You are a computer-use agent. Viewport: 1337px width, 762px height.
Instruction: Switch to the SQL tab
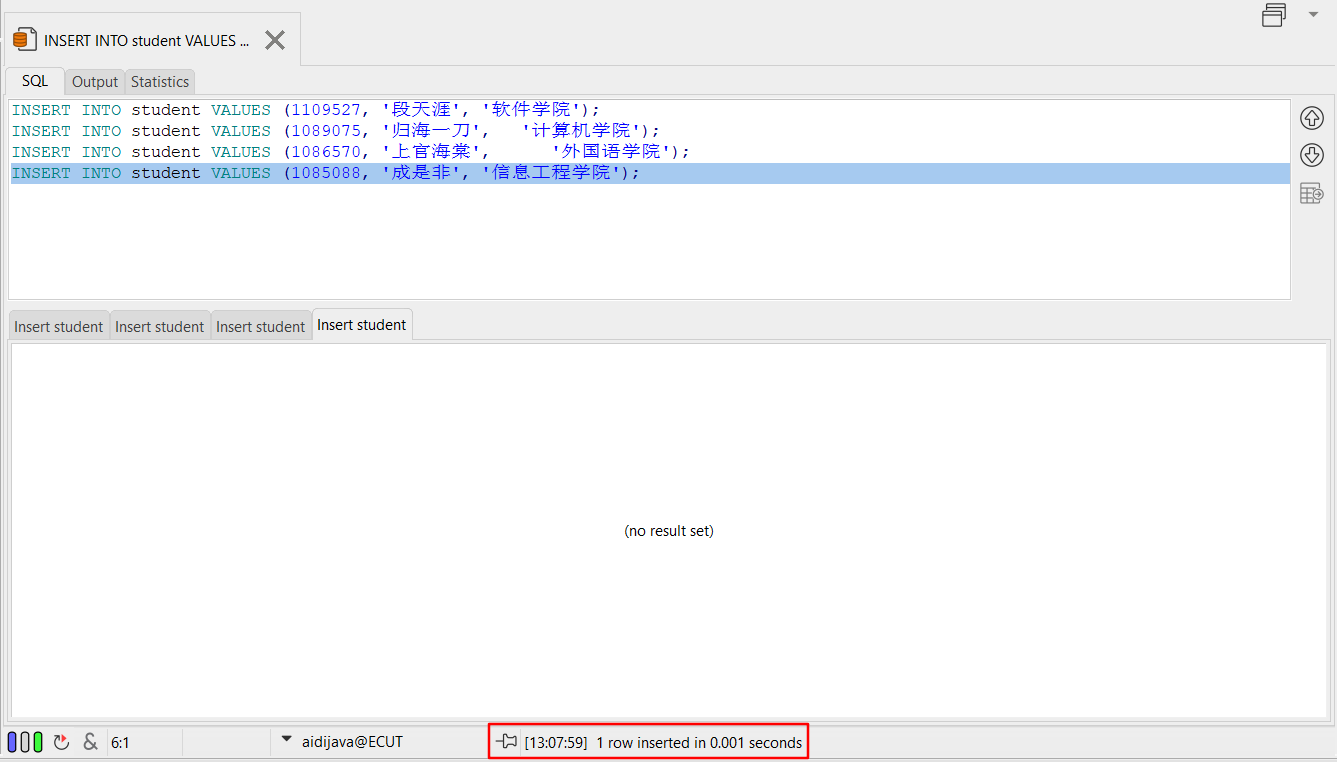[x=35, y=81]
